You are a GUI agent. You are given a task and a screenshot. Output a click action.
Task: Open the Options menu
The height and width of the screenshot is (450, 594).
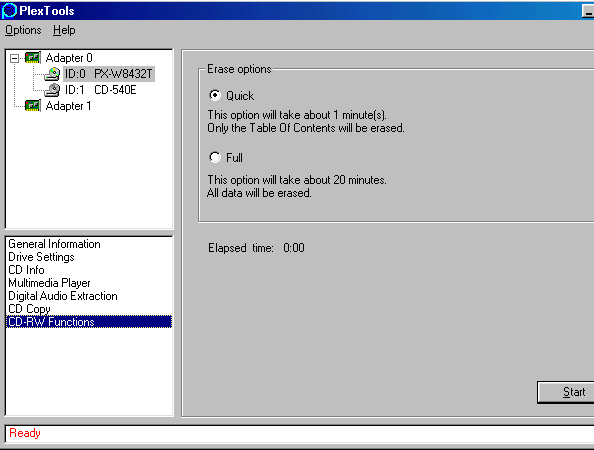pyautogui.click(x=23, y=30)
